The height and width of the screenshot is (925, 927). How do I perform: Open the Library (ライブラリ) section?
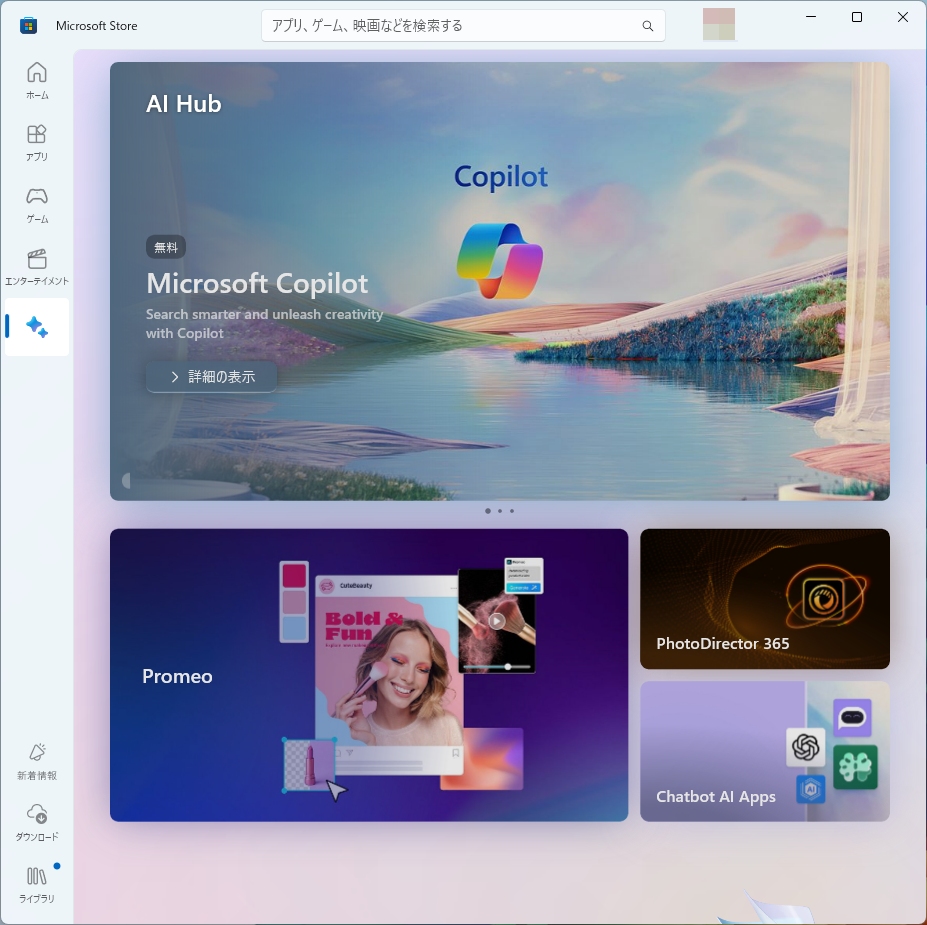37,885
